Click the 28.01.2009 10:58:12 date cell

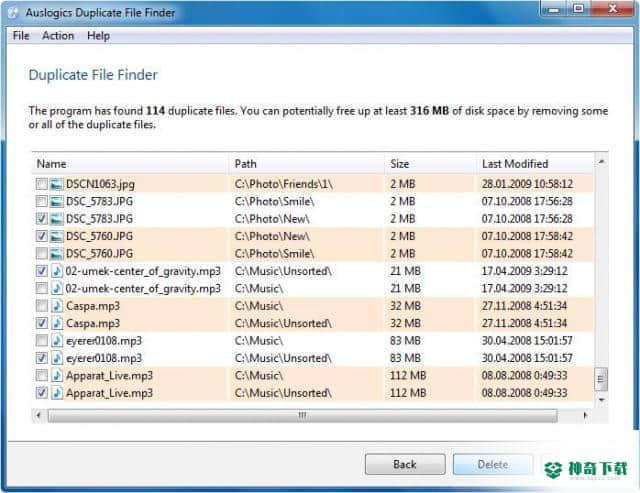(527, 184)
